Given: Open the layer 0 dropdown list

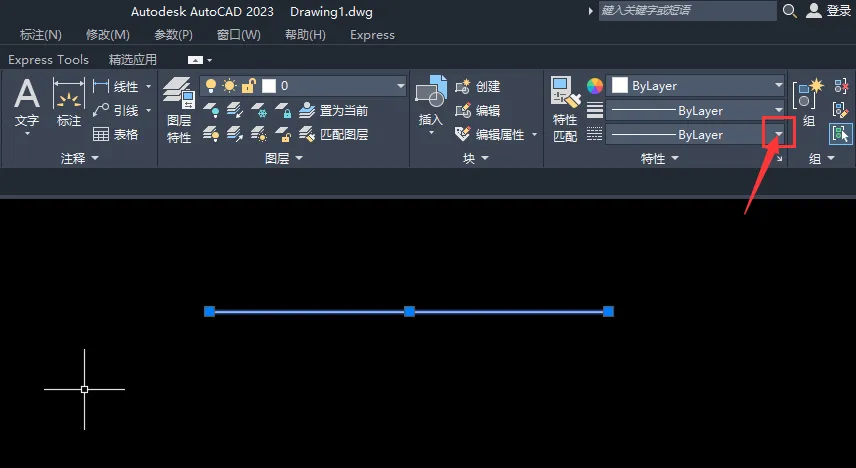Looking at the screenshot, I should [401, 86].
